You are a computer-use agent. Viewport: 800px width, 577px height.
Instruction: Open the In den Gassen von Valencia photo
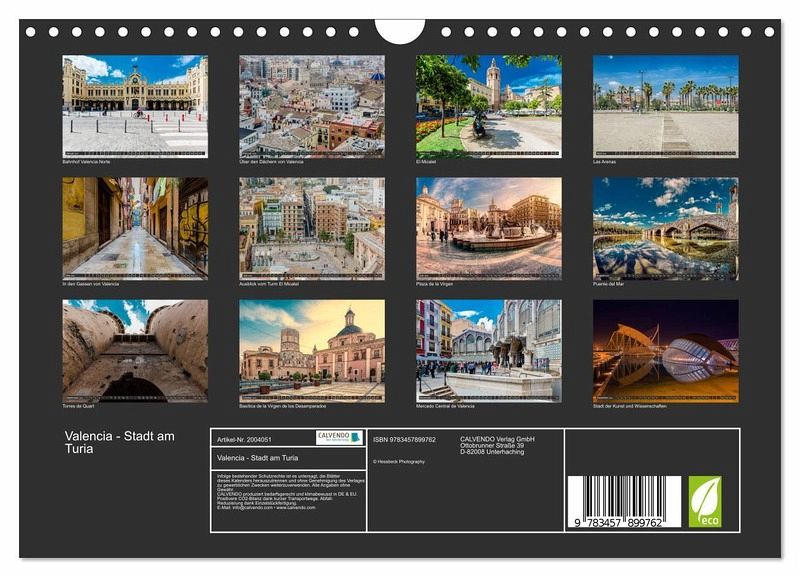(135, 228)
